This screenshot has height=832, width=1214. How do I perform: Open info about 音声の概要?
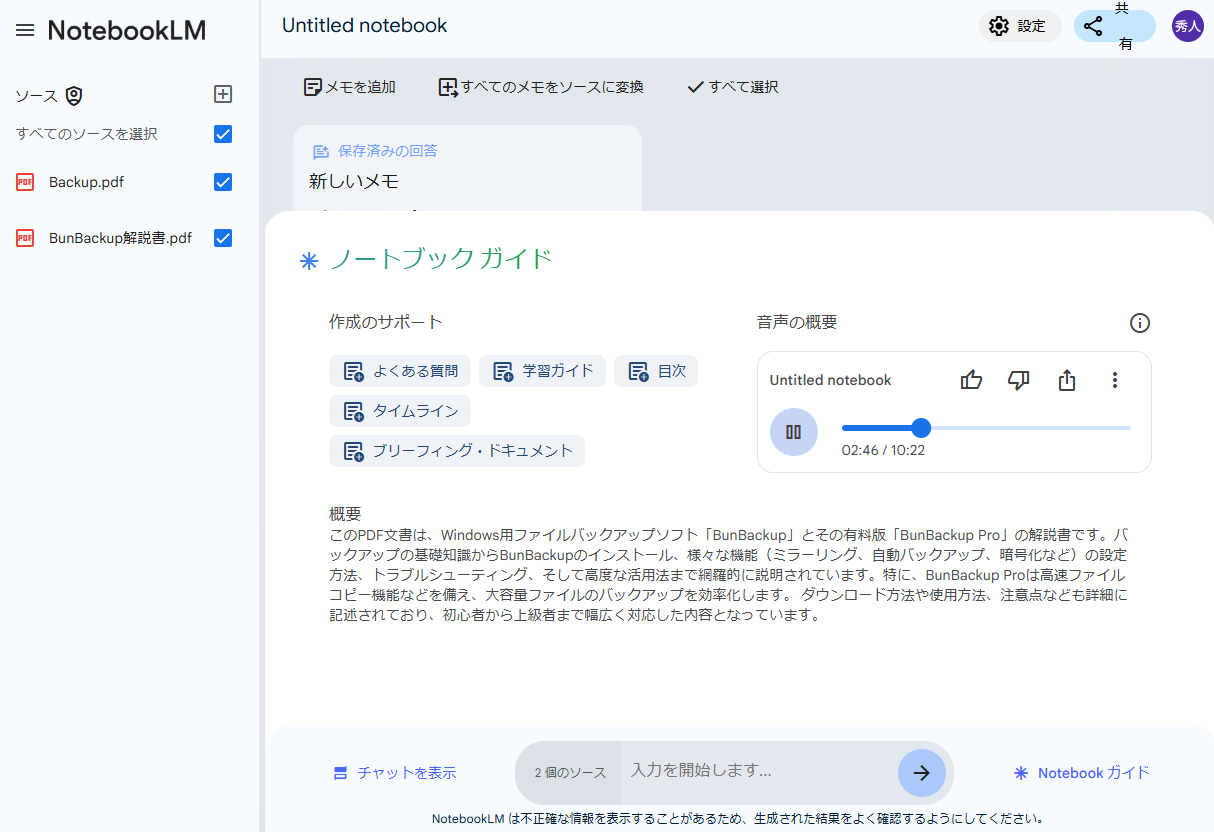coord(1139,322)
